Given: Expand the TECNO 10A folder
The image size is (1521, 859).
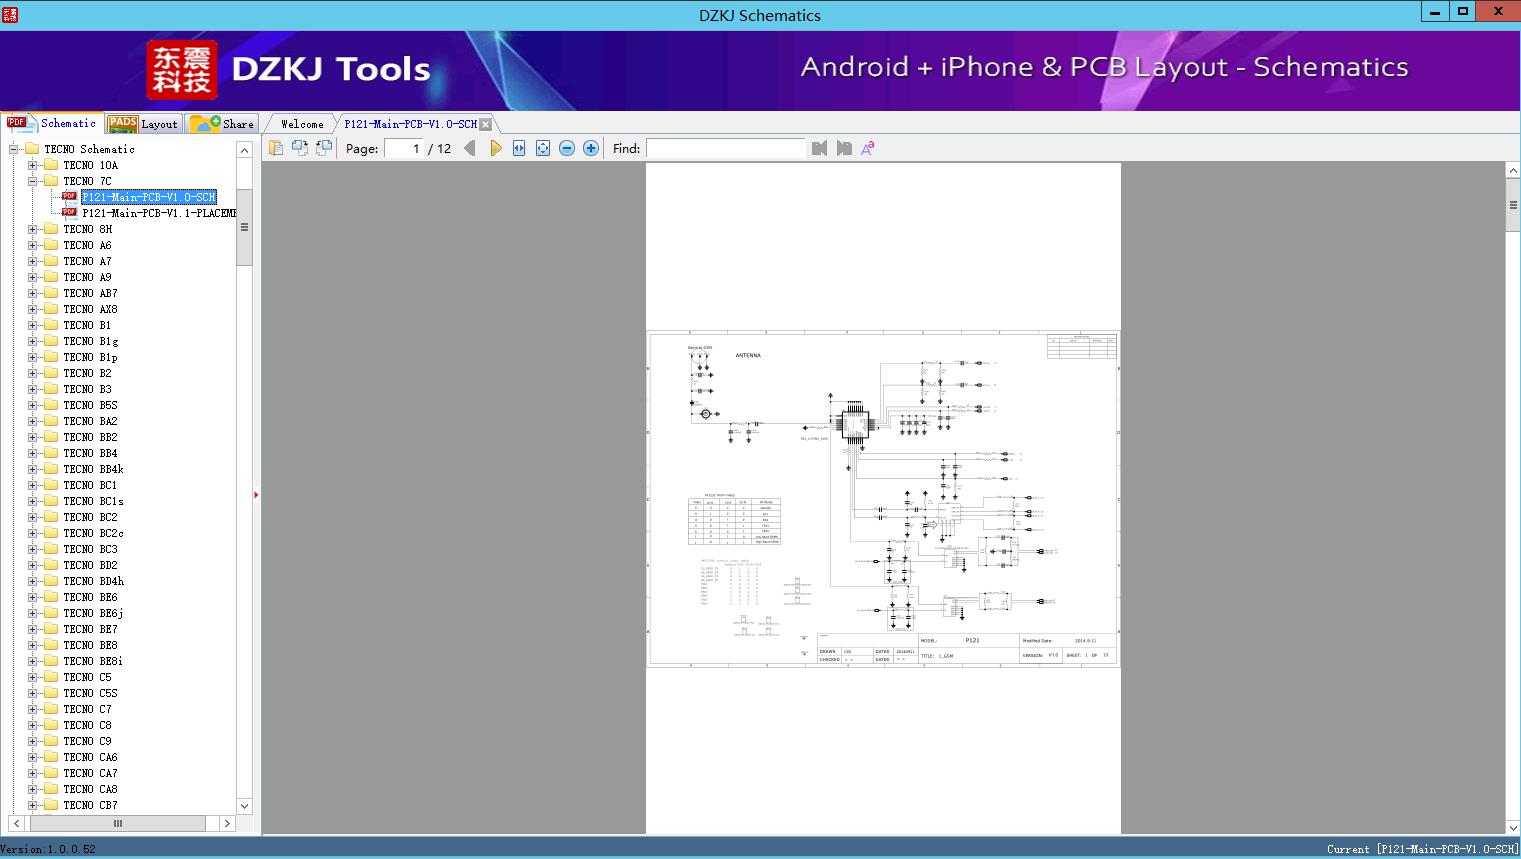Looking at the screenshot, I should tap(33, 165).
